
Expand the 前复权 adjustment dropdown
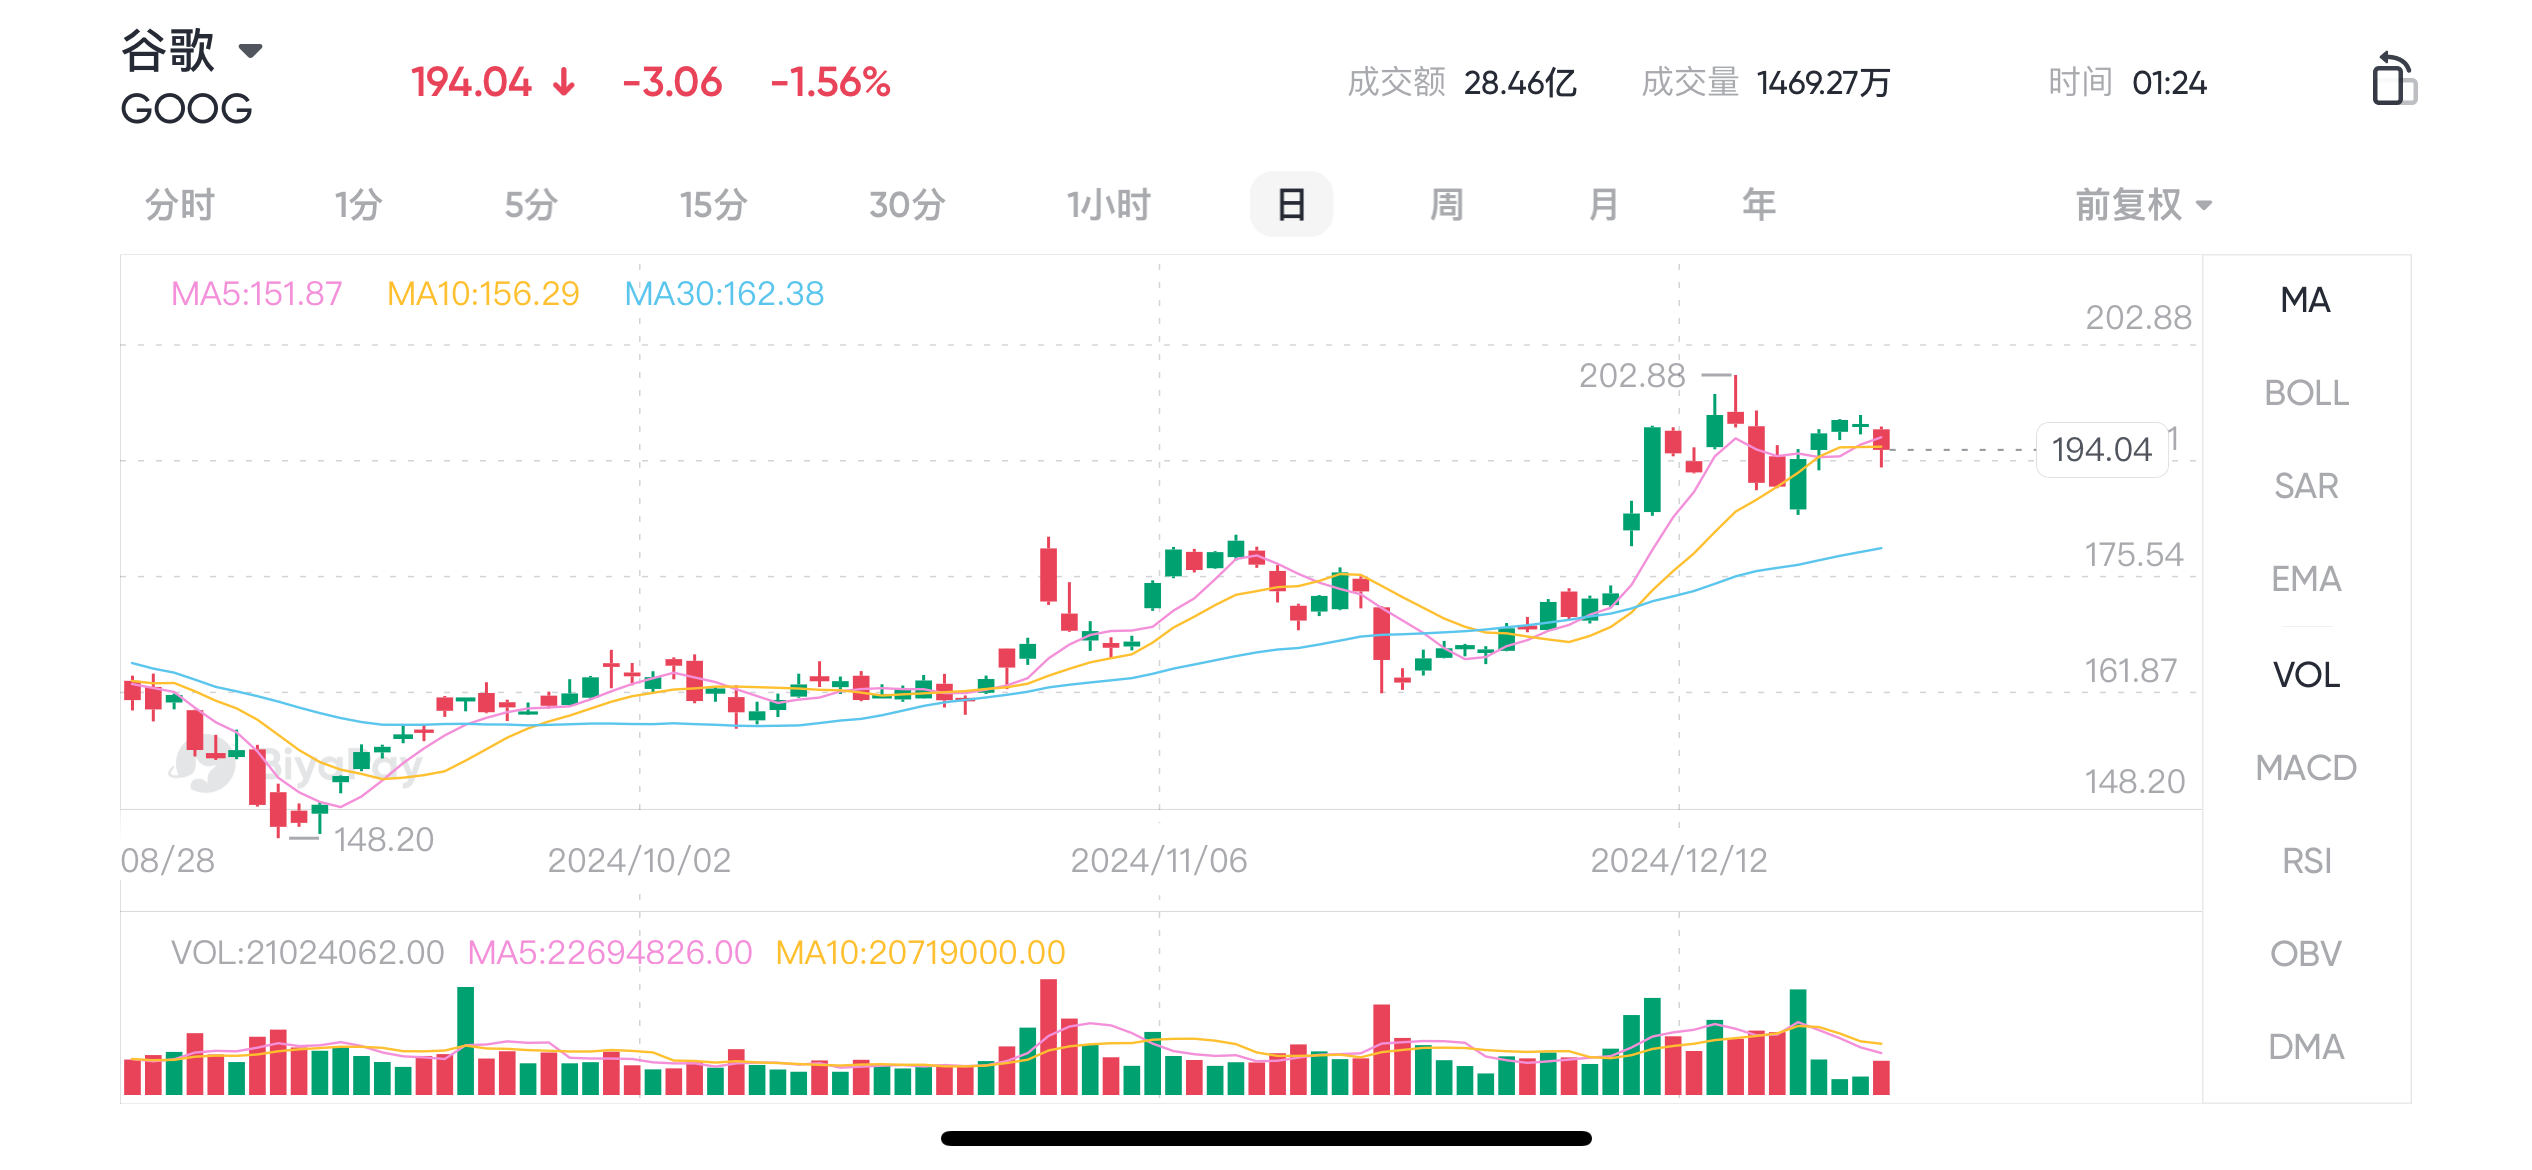(x=2143, y=205)
